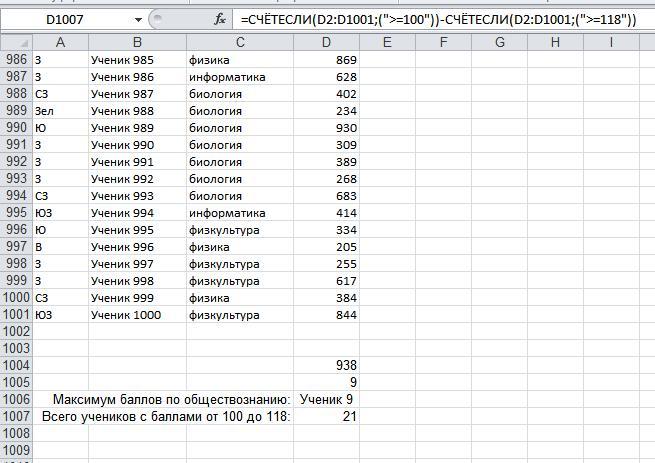Click cell with 'Ученик 990'

pos(137,145)
